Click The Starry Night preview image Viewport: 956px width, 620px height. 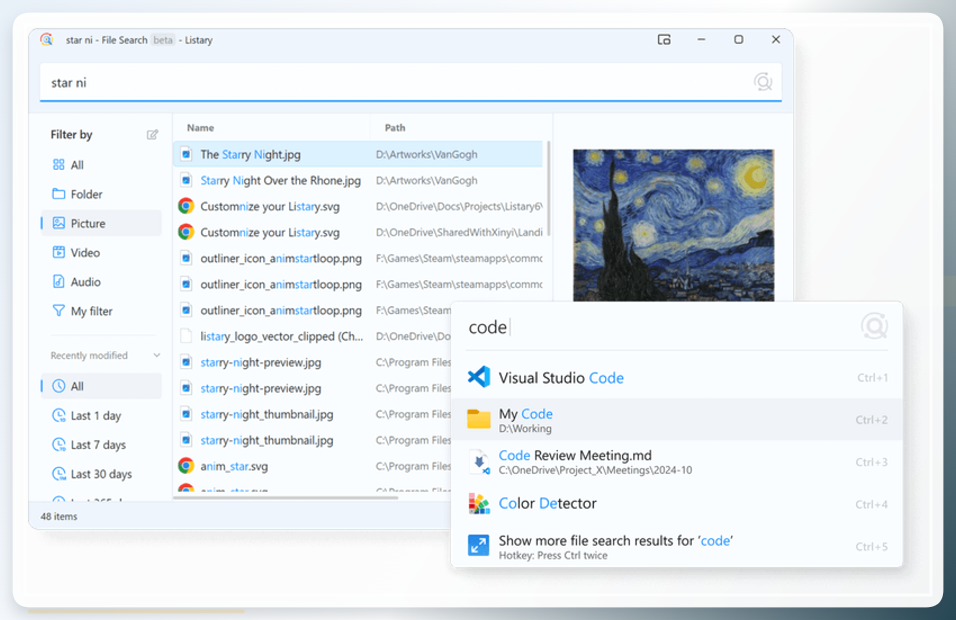point(673,225)
